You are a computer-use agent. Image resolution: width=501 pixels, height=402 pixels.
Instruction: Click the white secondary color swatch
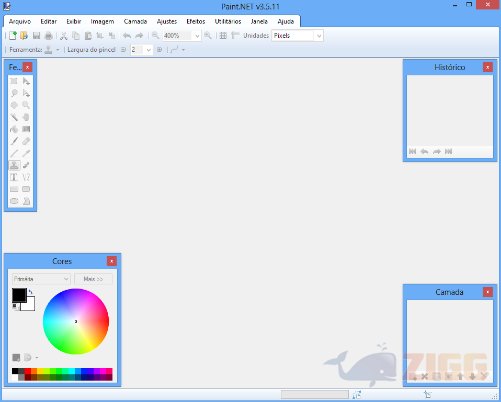click(29, 305)
